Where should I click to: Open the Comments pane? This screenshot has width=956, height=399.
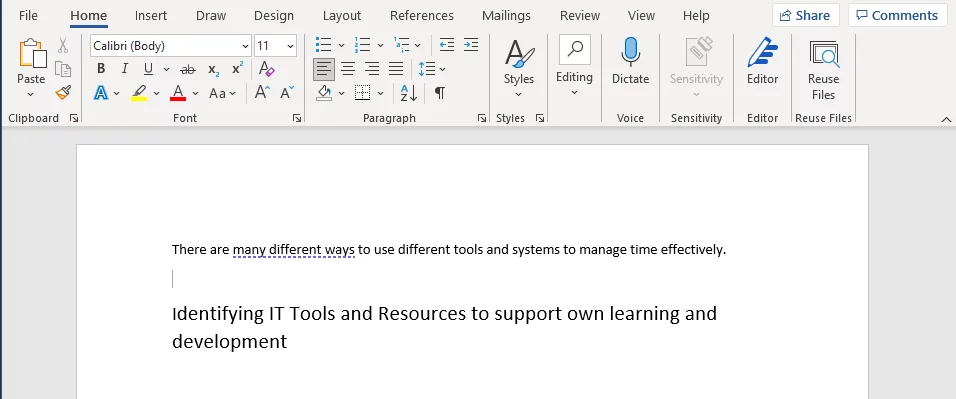[897, 15]
